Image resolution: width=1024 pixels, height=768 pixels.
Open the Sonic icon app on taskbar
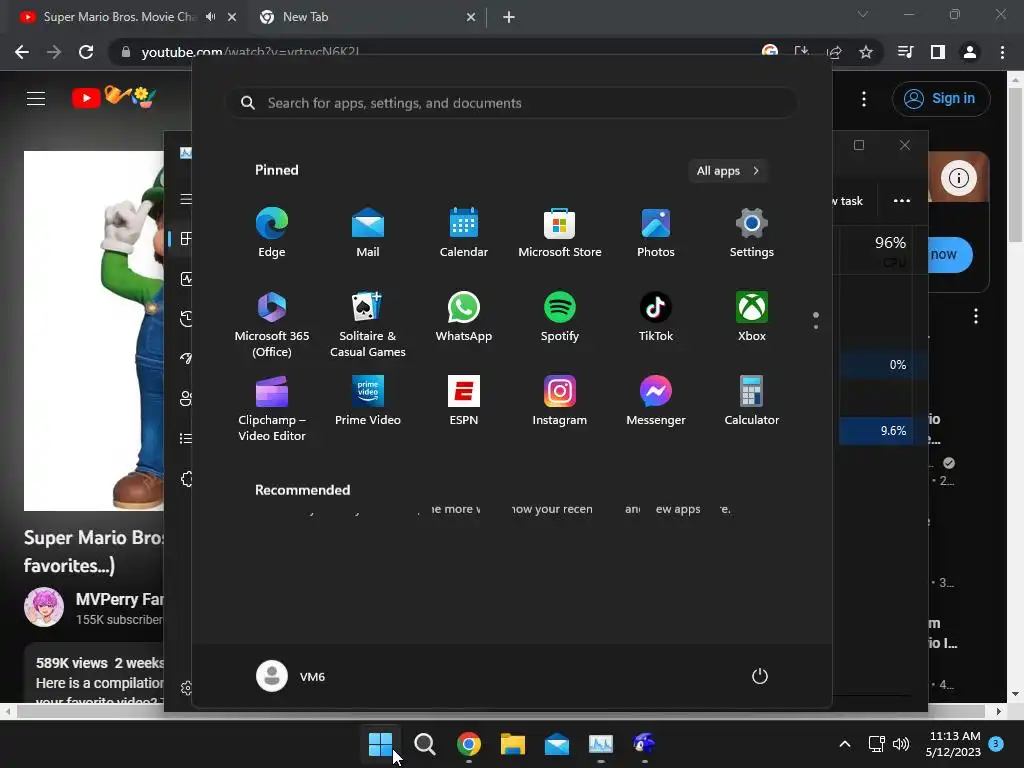pyautogui.click(x=645, y=743)
